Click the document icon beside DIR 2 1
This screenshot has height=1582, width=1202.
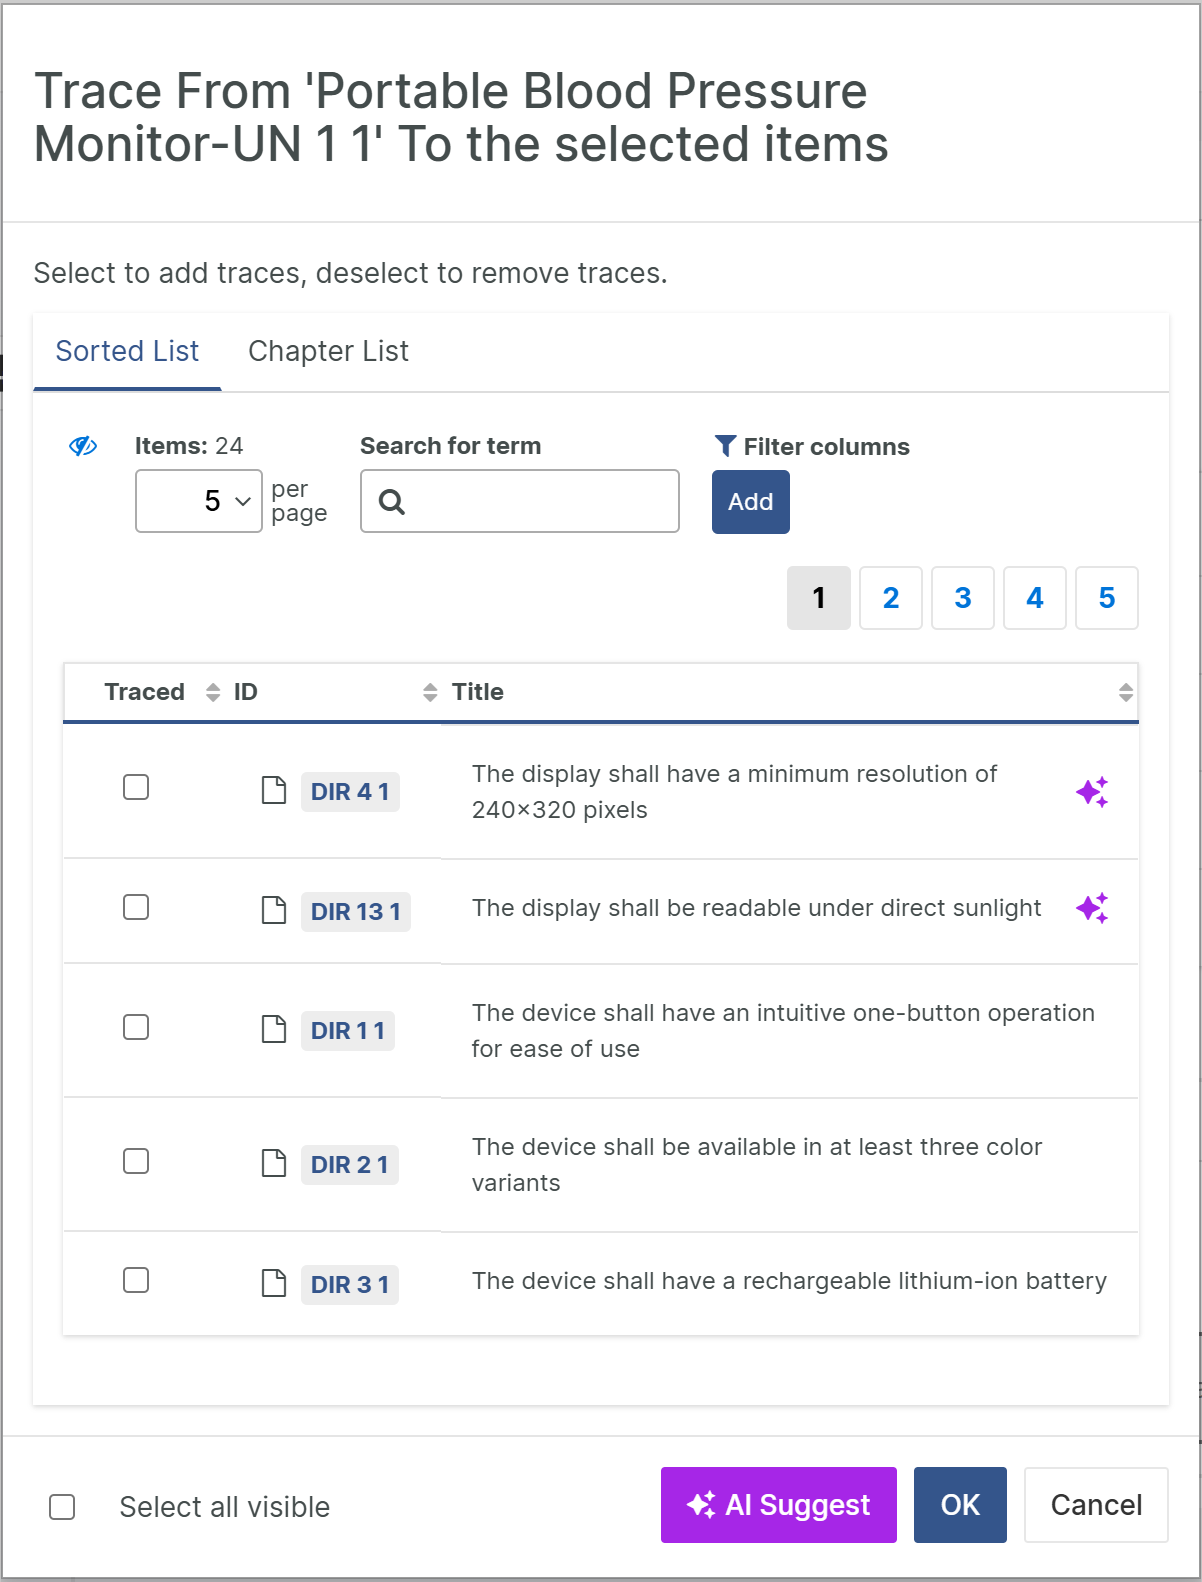[273, 1163]
